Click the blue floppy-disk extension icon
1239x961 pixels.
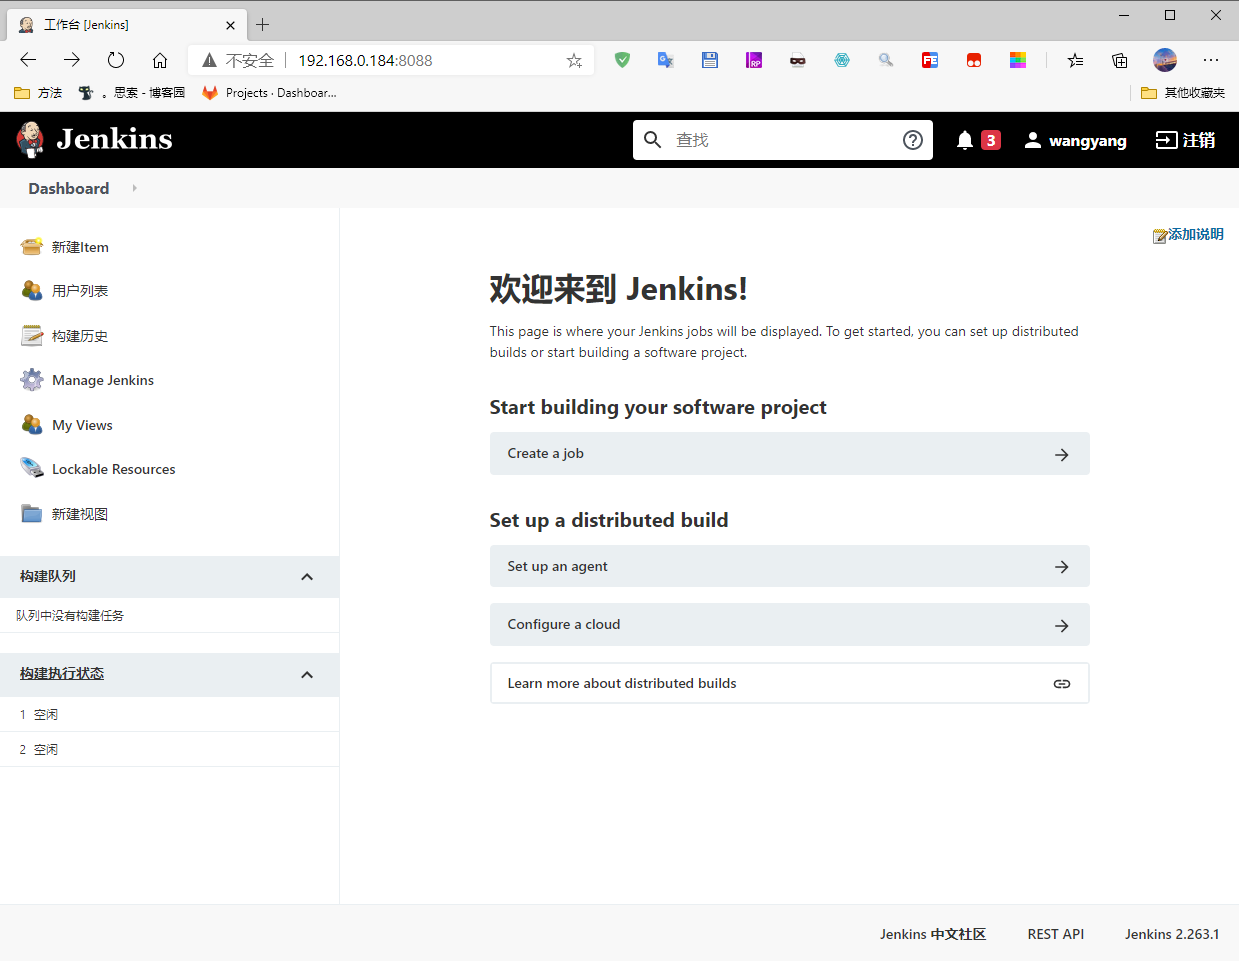[x=710, y=60]
